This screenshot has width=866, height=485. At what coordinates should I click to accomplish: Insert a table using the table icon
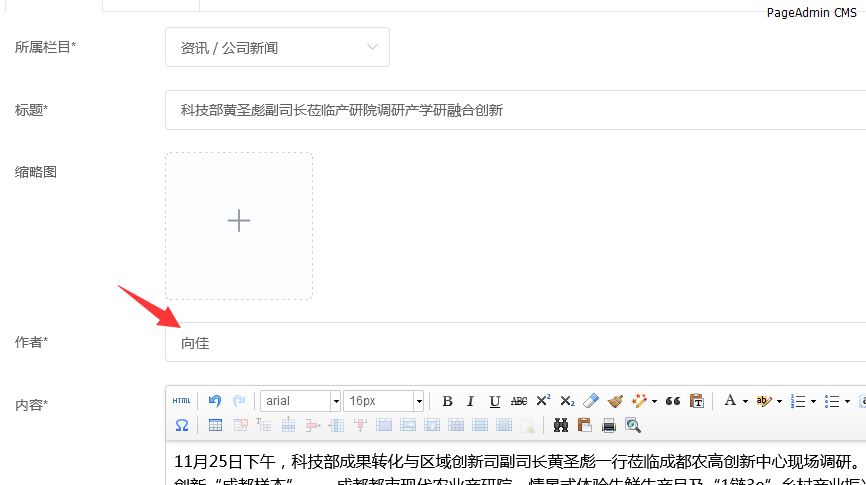[x=215, y=425]
